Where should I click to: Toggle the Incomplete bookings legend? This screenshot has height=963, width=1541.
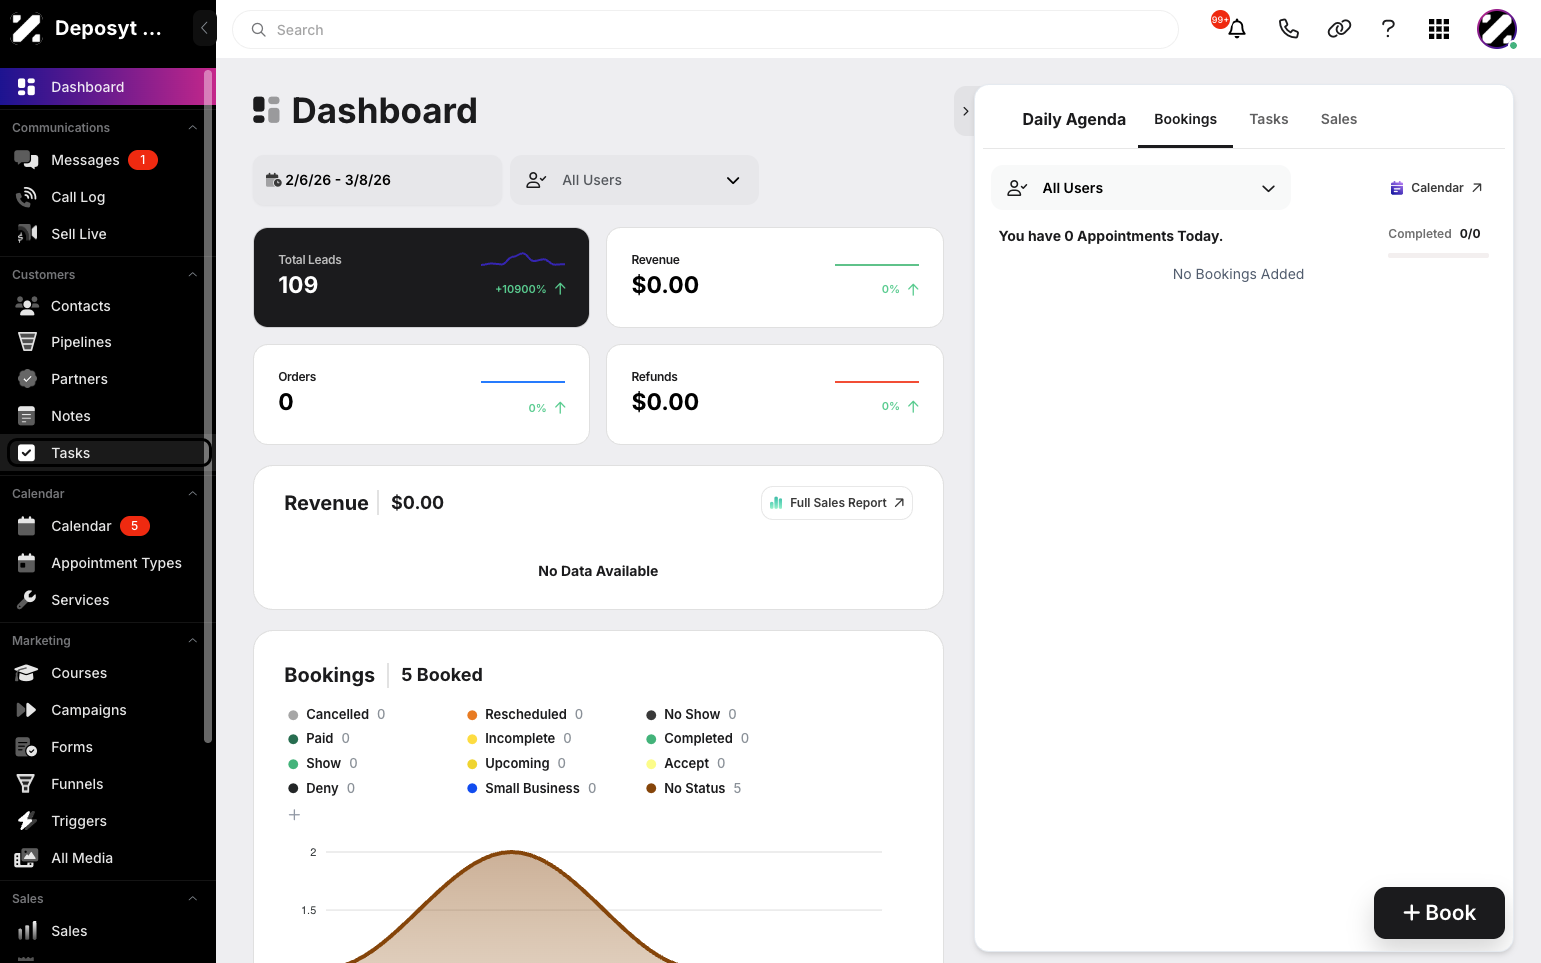(x=519, y=738)
